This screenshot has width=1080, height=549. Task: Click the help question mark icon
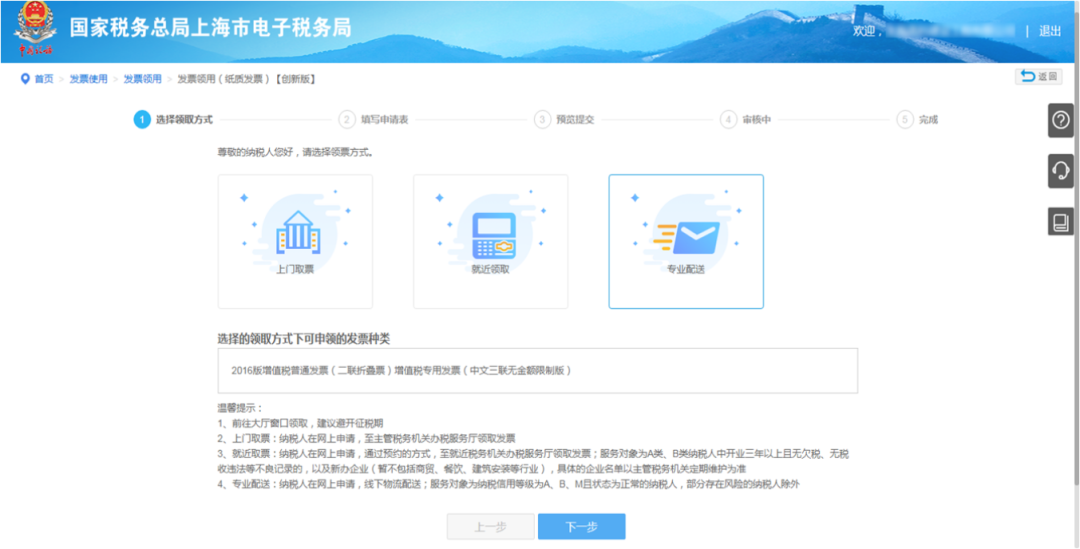[x=1061, y=121]
